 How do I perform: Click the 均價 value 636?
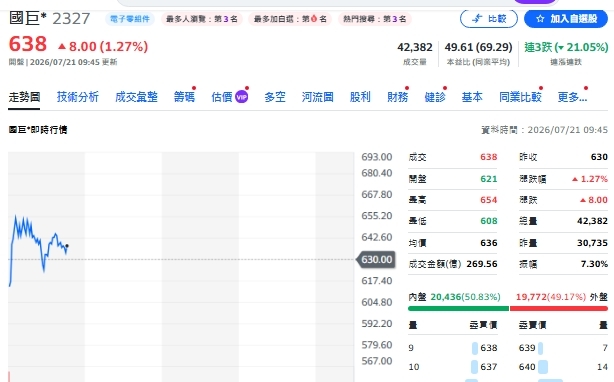(489, 243)
